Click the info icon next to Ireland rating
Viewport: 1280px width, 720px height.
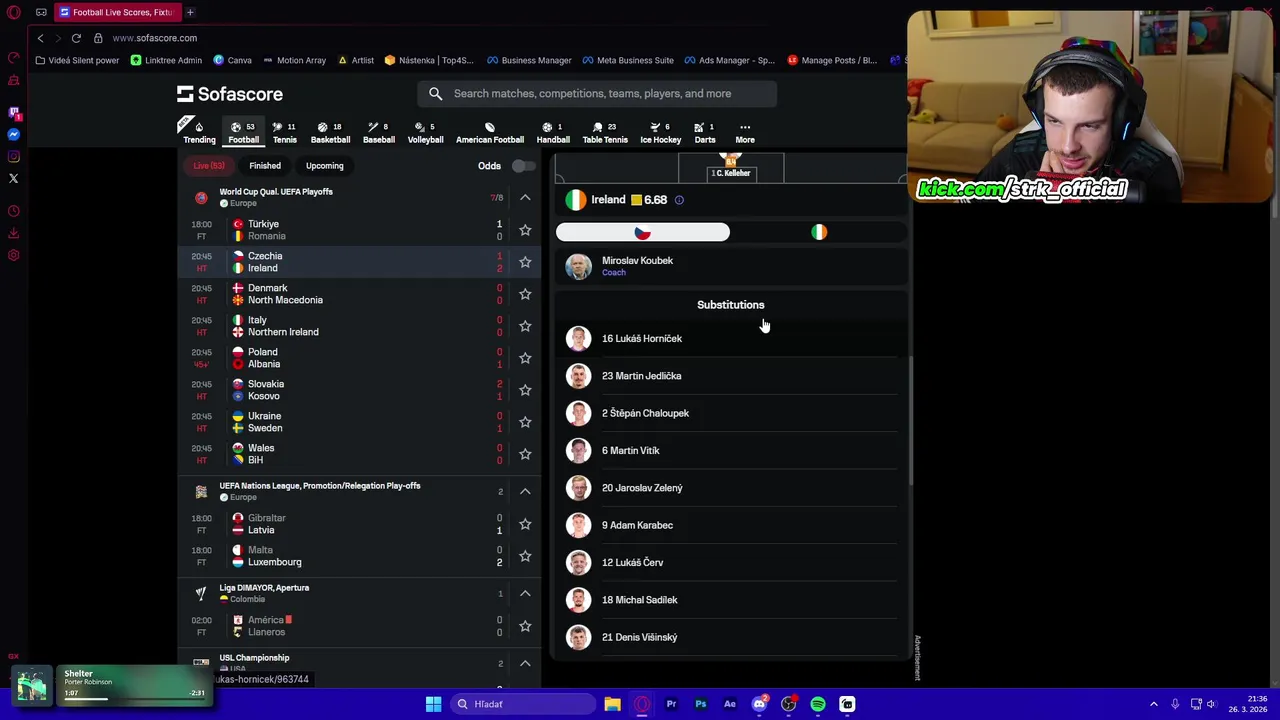679,200
